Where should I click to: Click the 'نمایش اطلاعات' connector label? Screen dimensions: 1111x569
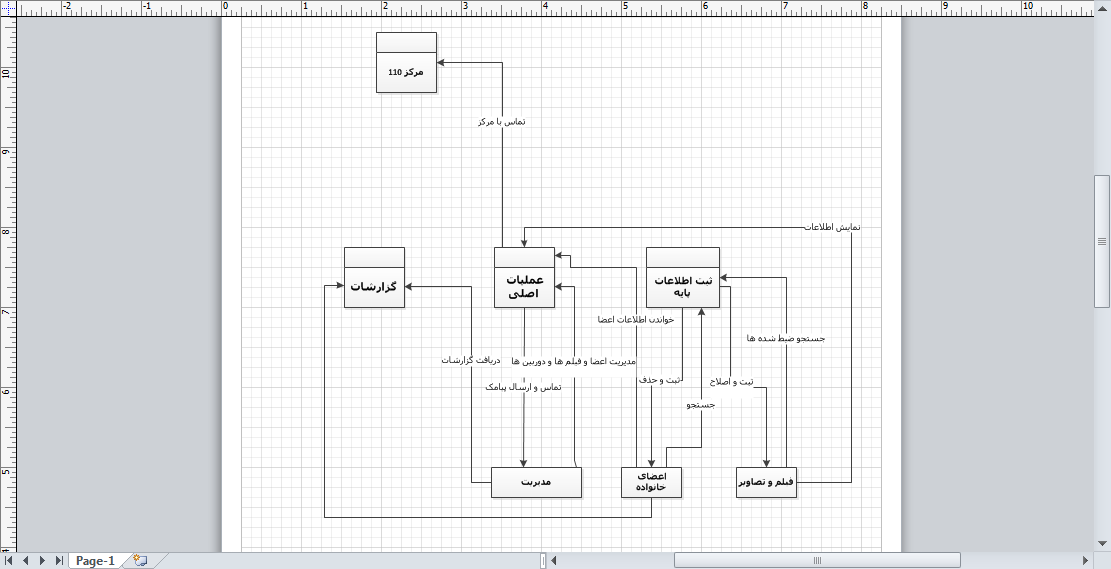(x=833, y=227)
